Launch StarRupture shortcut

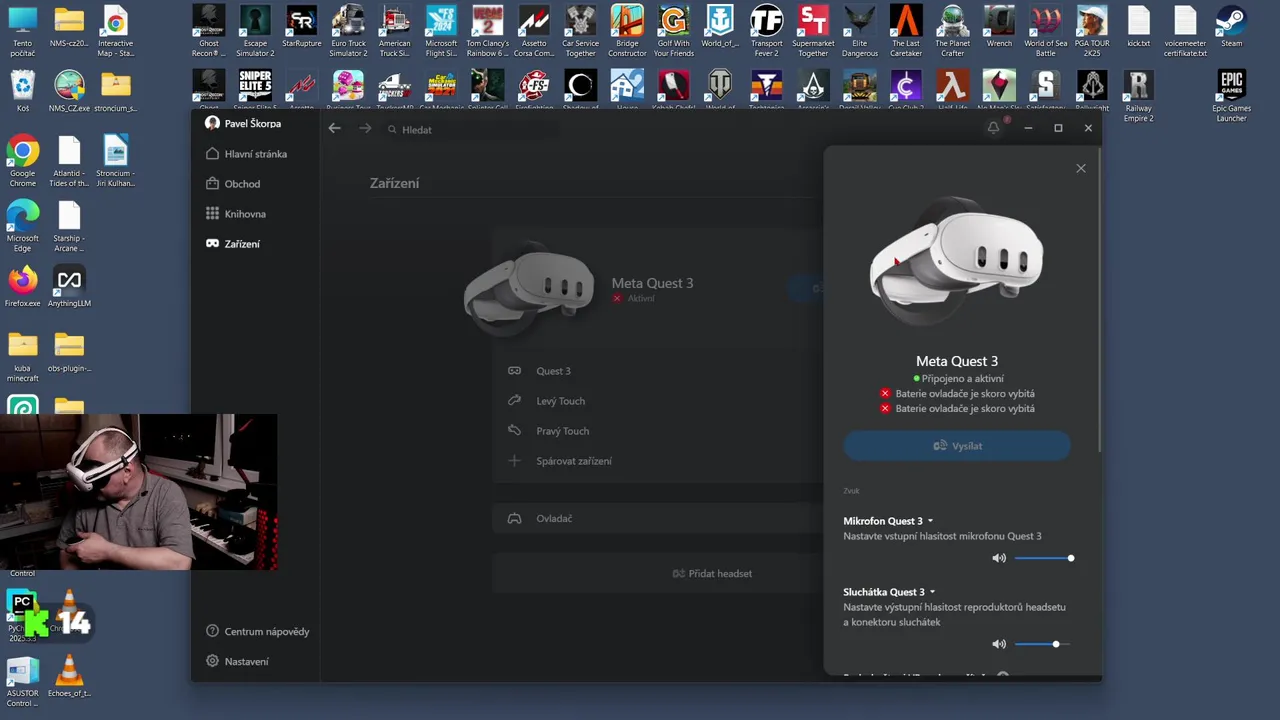coord(301,27)
